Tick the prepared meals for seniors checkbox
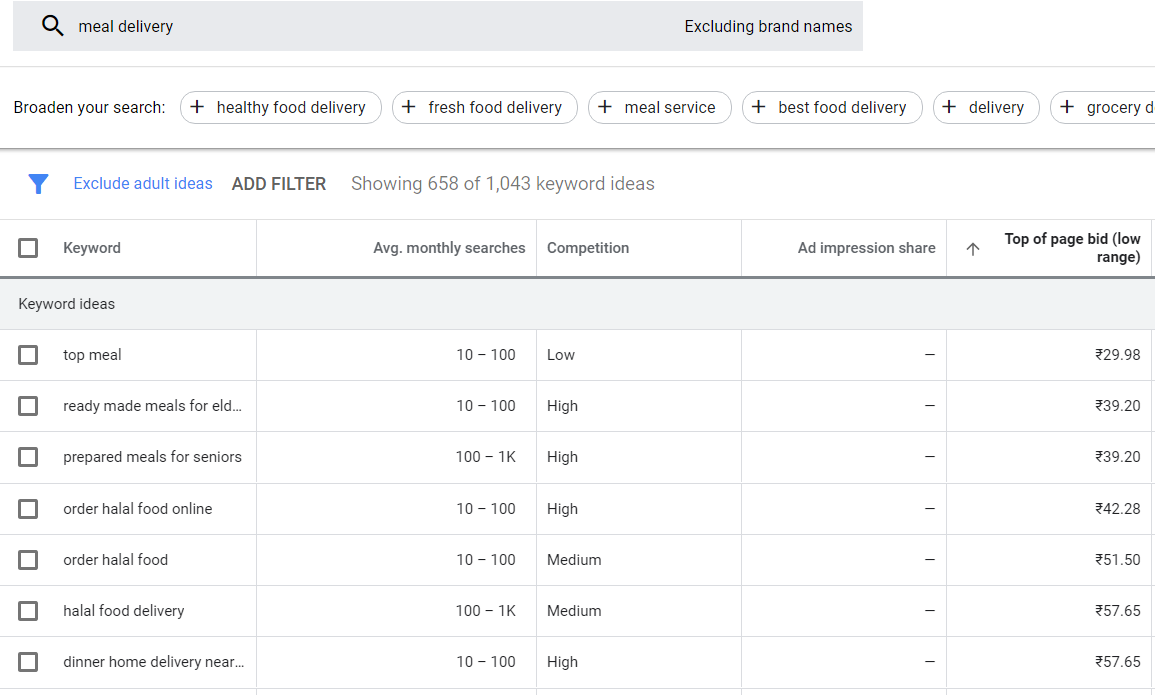Screen dimensions: 1155x695 (28, 457)
